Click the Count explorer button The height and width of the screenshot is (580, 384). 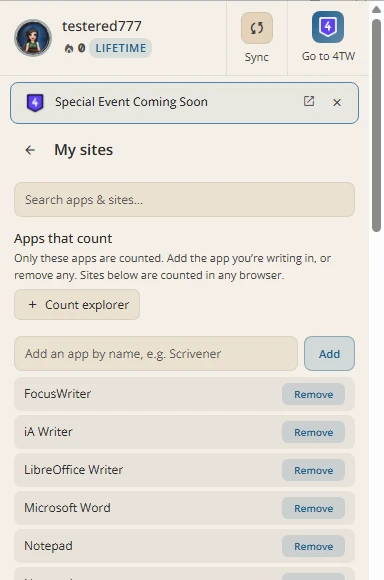77,304
